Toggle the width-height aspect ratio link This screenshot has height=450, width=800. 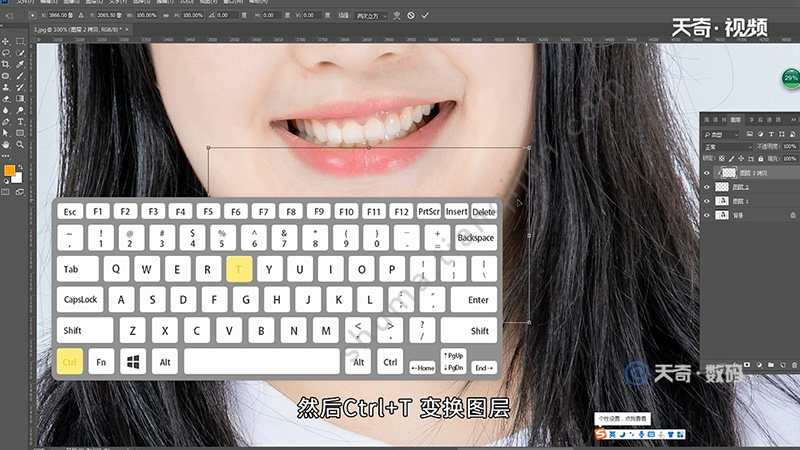(x=166, y=16)
